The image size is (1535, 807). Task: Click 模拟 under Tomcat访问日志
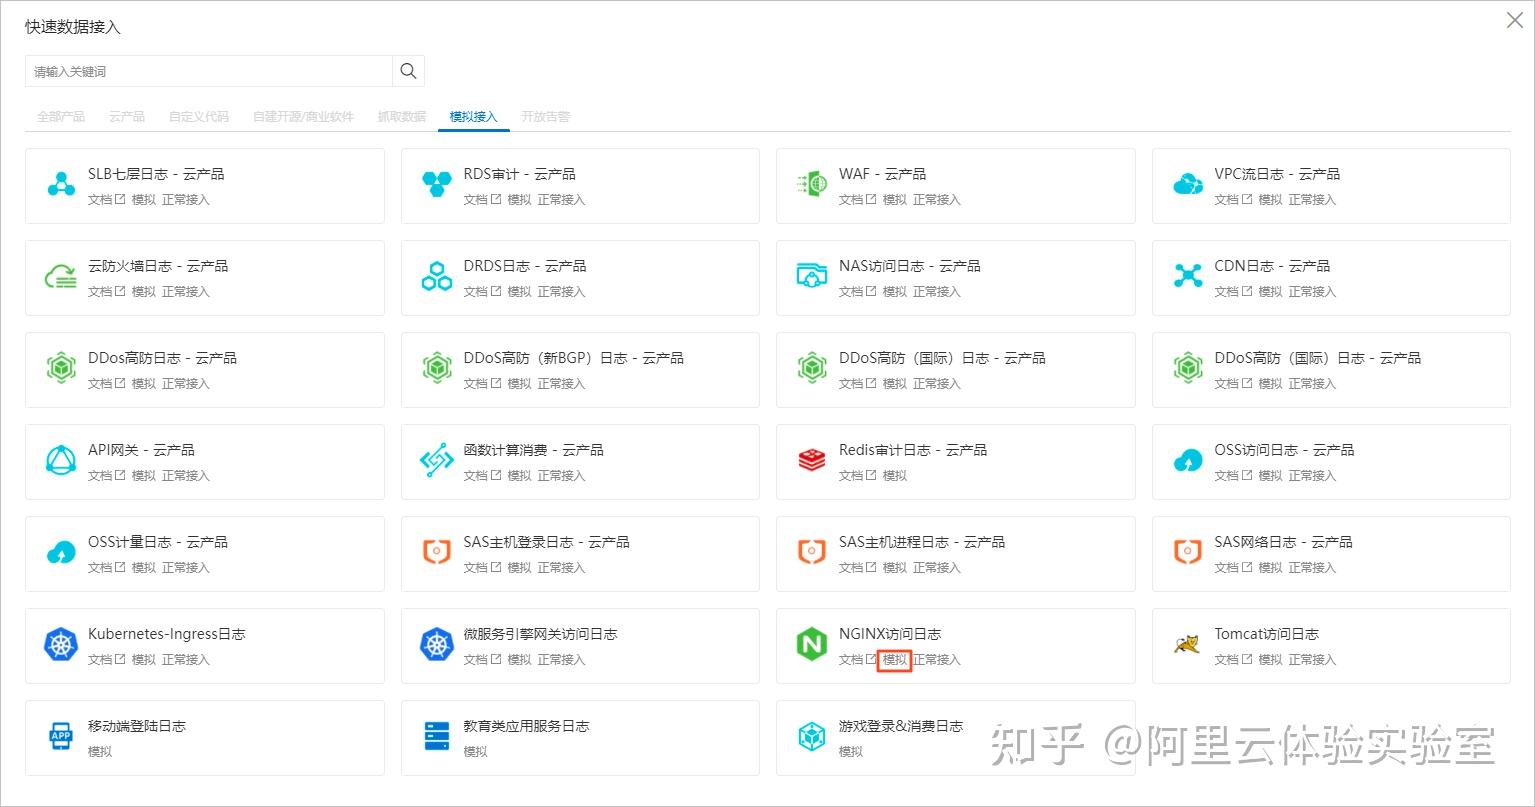coord(1271,660)
